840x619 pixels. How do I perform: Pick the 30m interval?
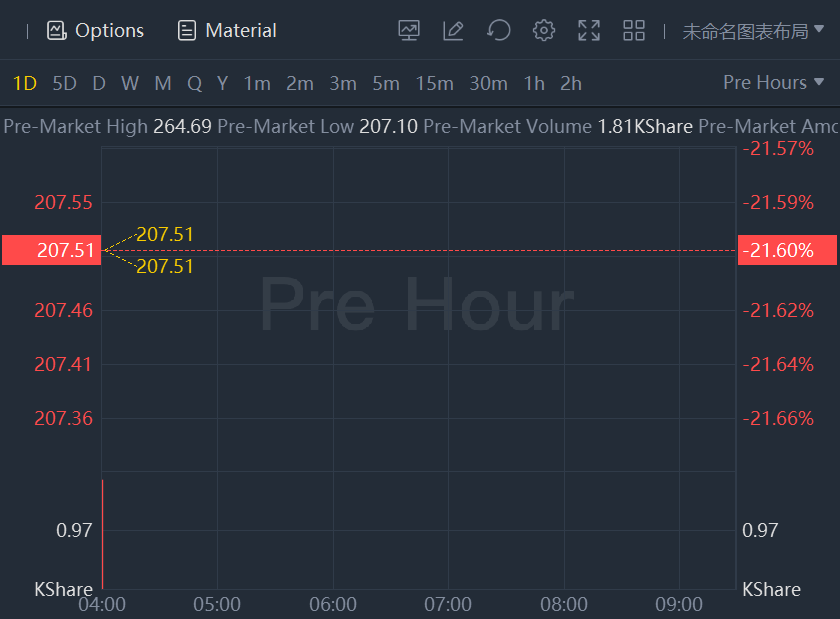pos(488,83)
